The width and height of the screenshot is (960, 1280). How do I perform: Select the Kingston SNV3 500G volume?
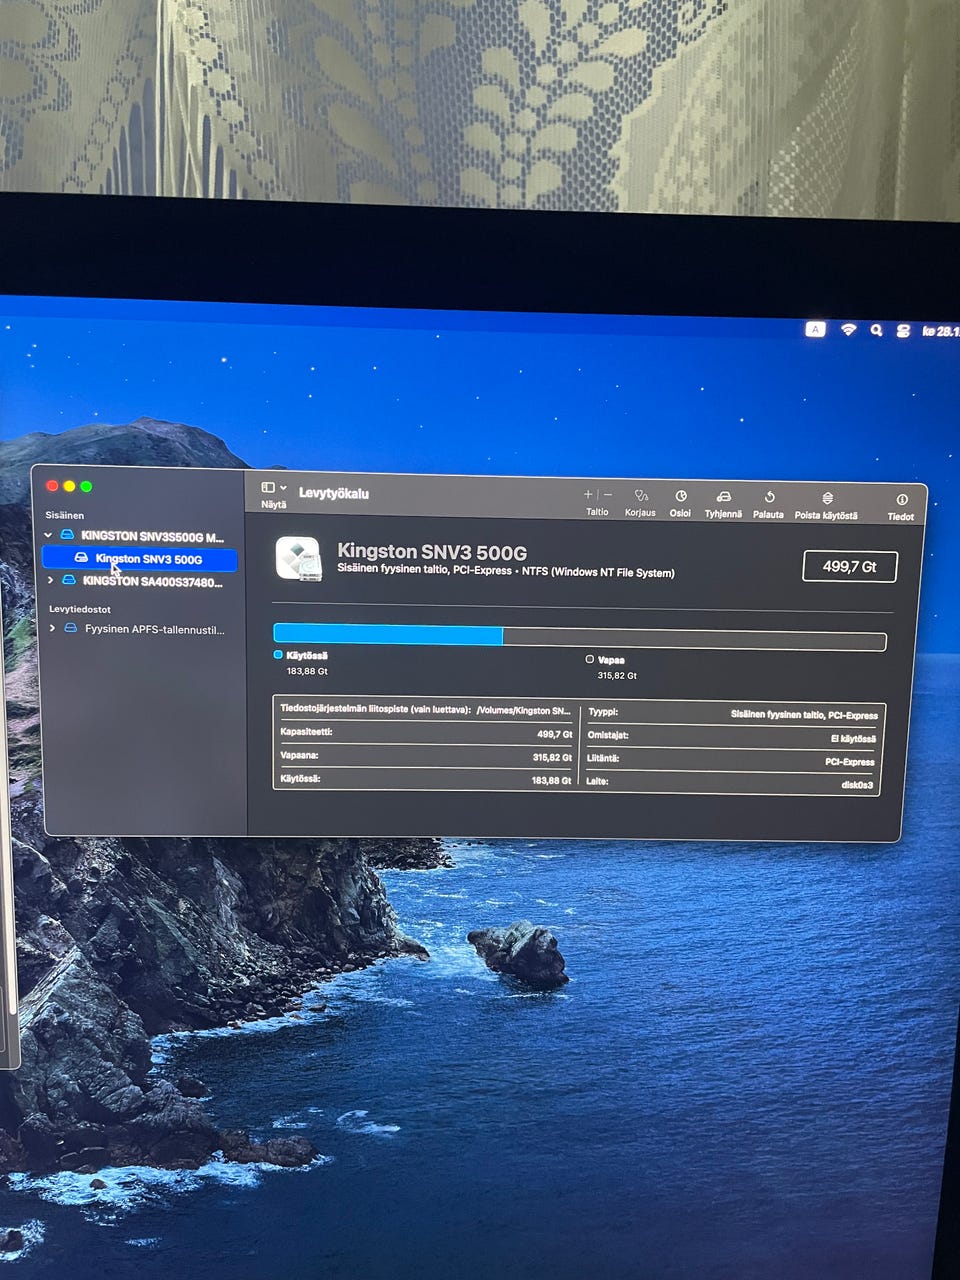[140, 559]
